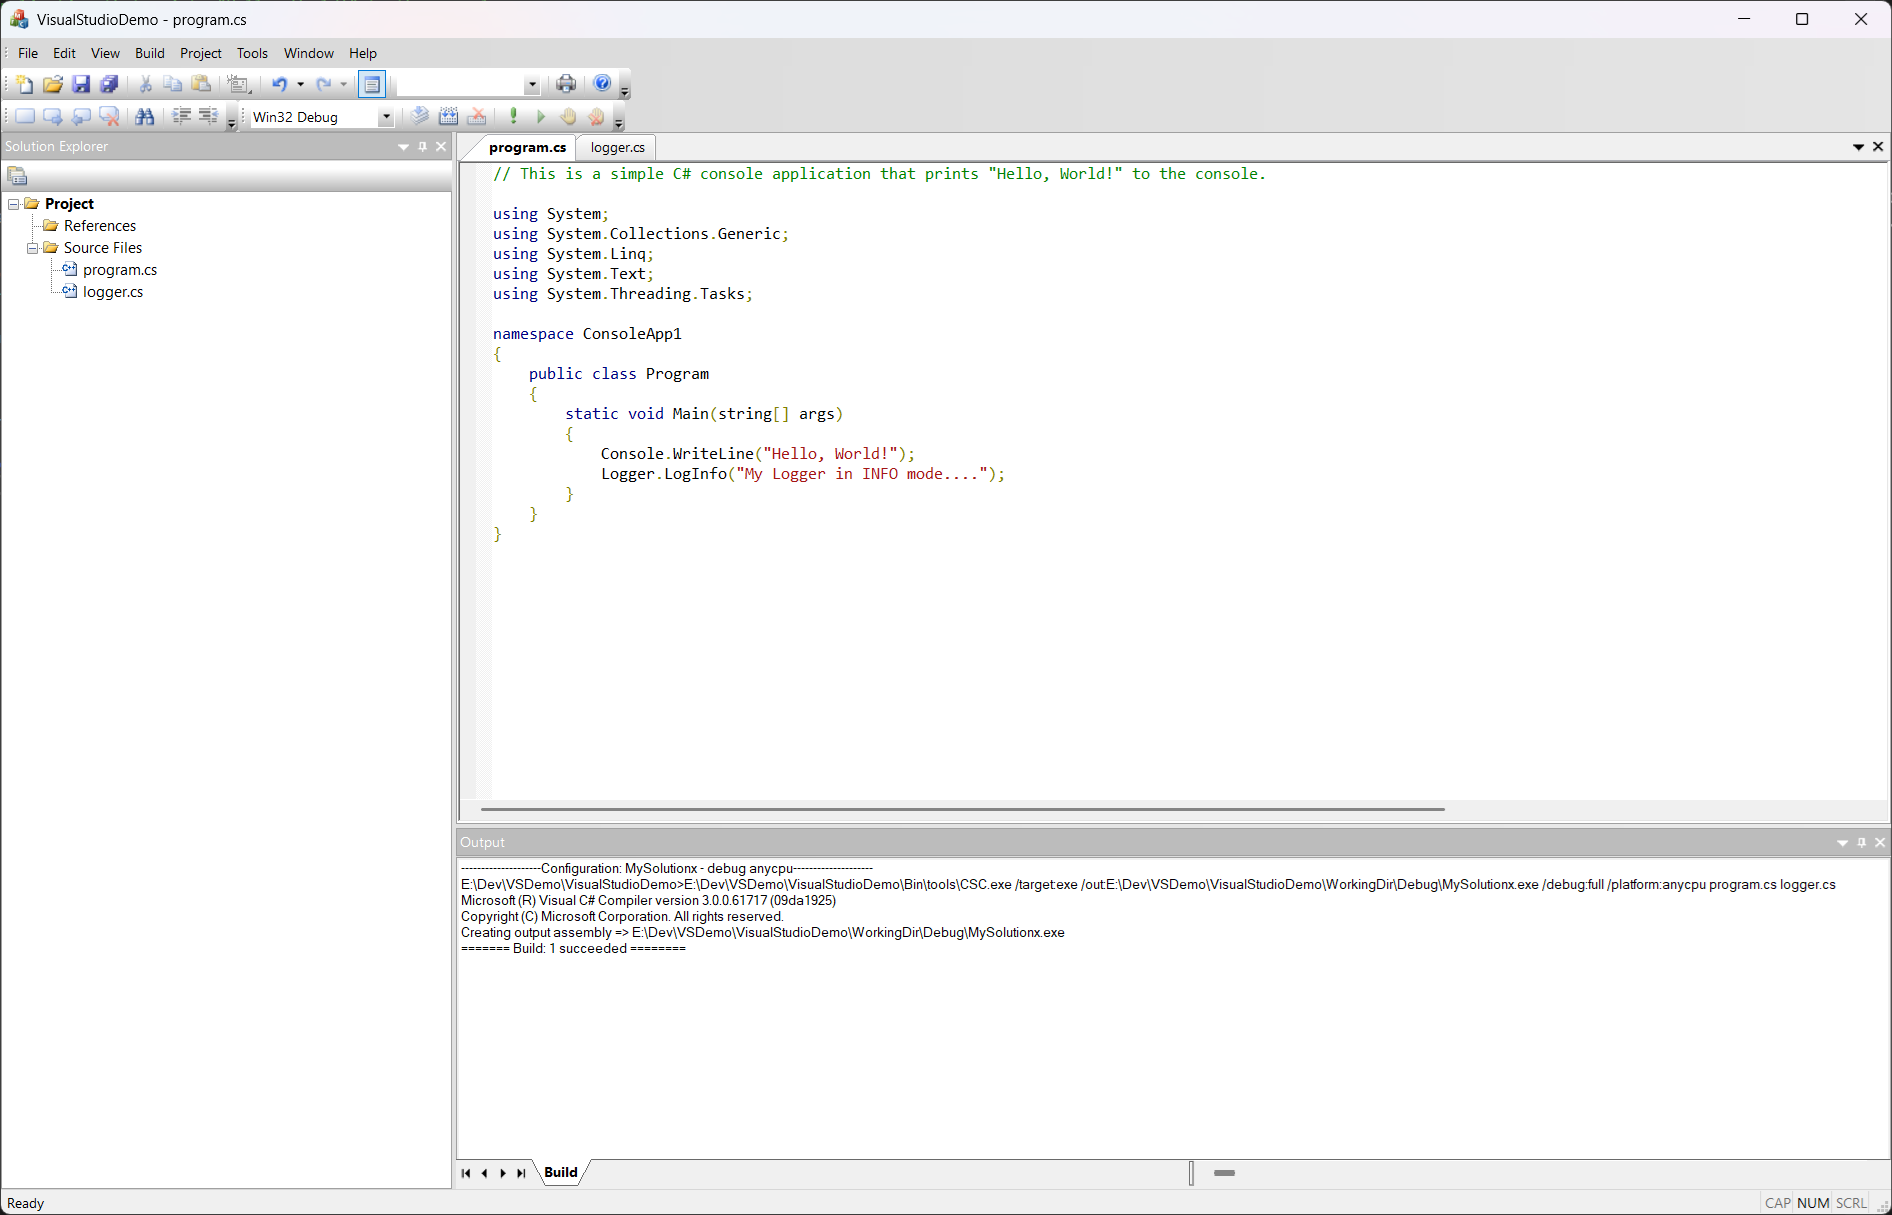Click the editor horizontal scrollbar
The image size is (1892, 1215).
(x=962, y=809)
